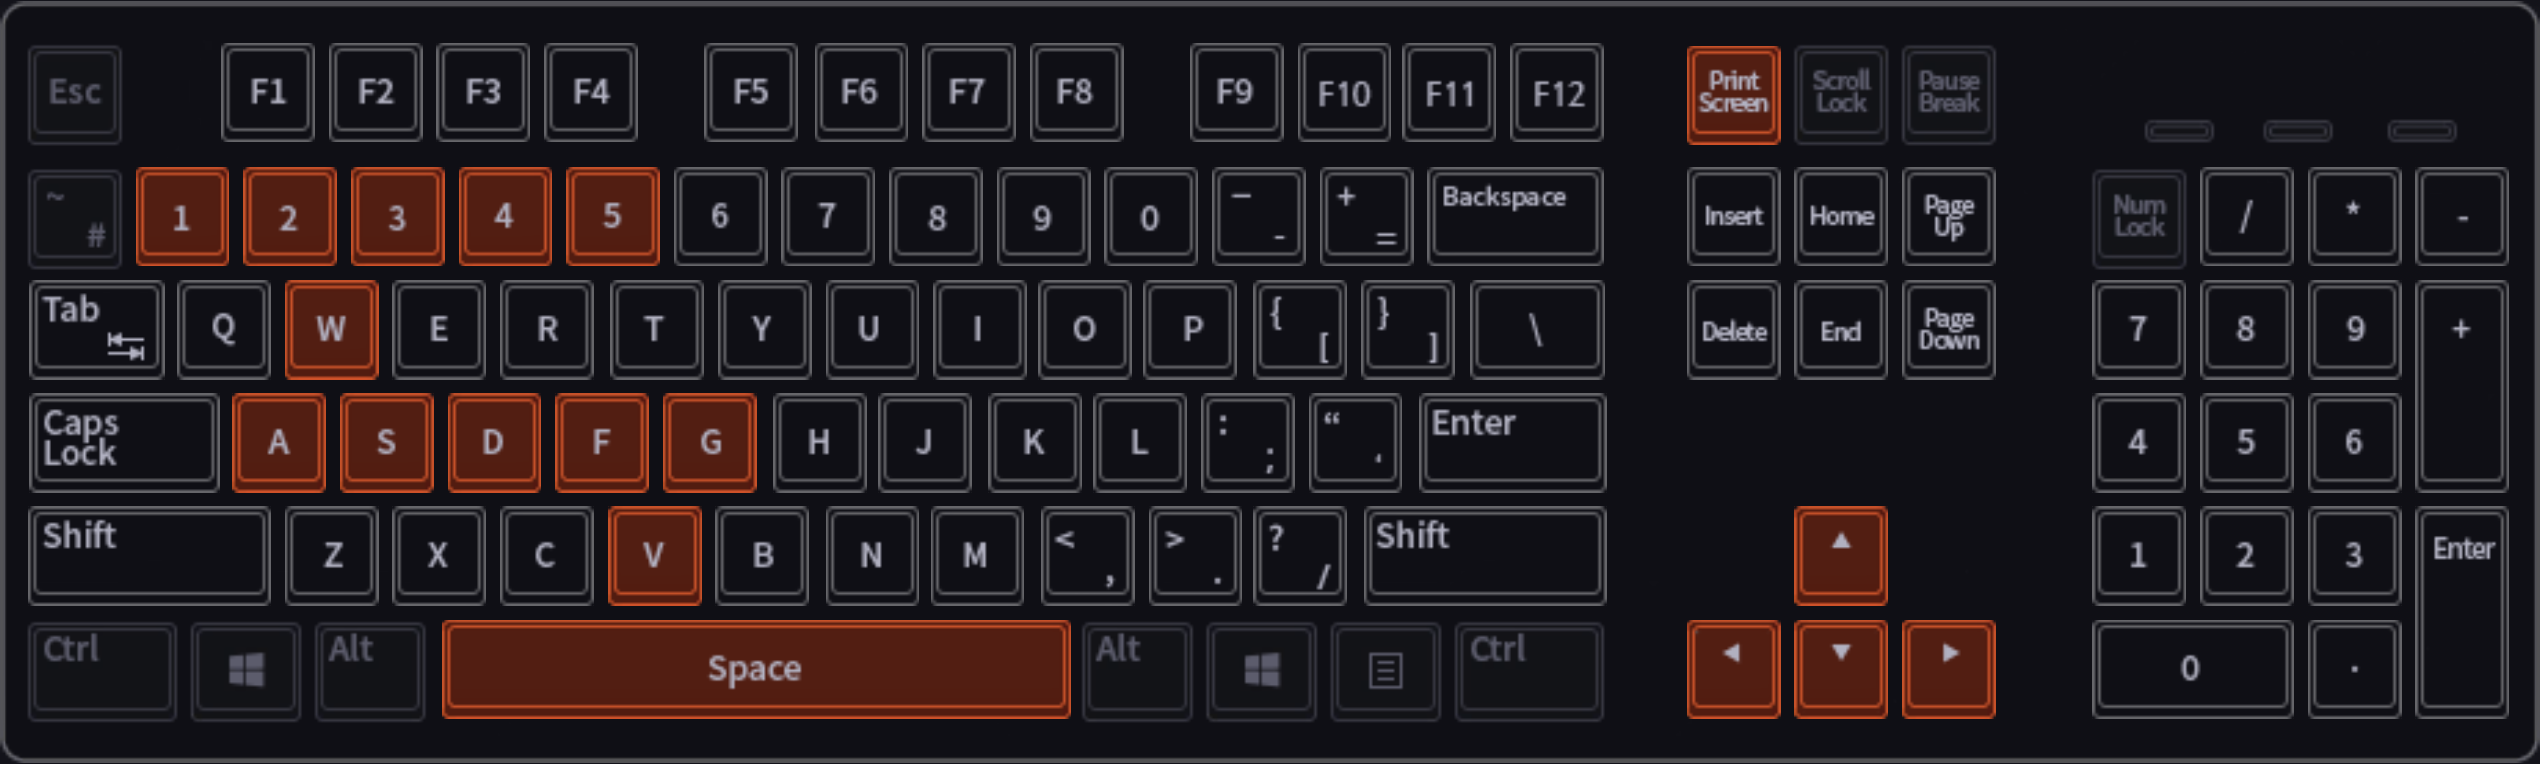The image size is (2540, 764).
Task: Select the highlighted Space bar
Action: pos(756,669)
